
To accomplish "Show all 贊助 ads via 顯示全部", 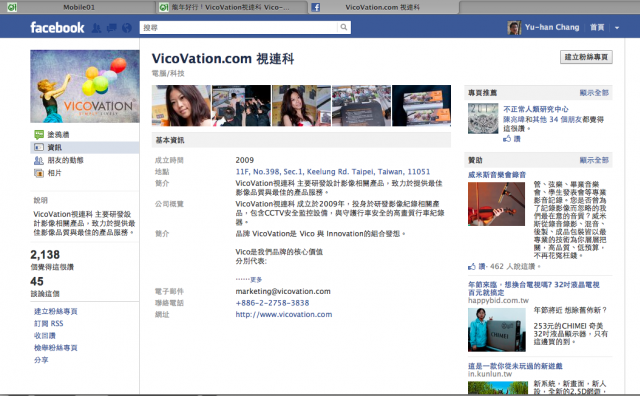I will point(594,160).
